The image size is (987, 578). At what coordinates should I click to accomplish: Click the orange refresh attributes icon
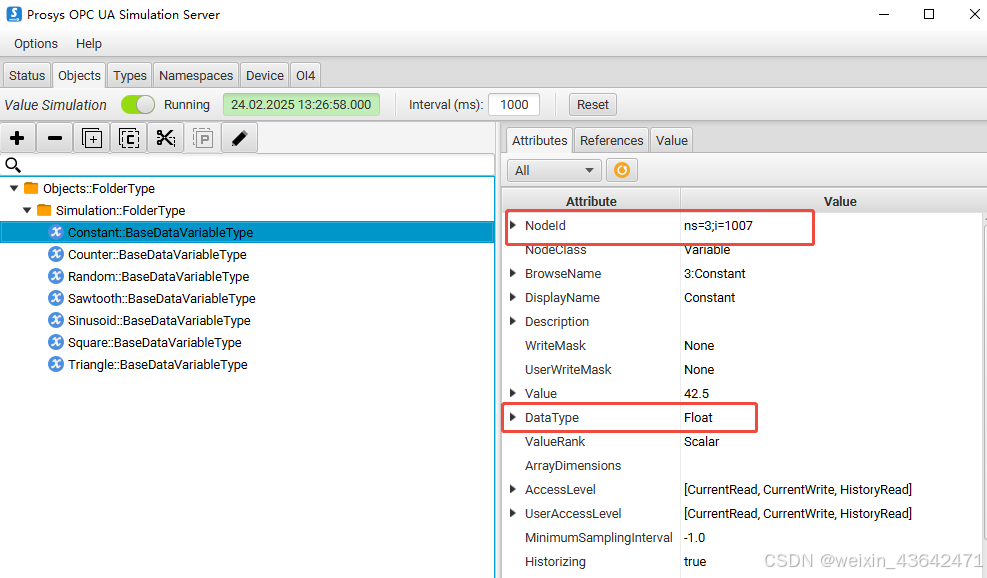click(x=622, y=170)
